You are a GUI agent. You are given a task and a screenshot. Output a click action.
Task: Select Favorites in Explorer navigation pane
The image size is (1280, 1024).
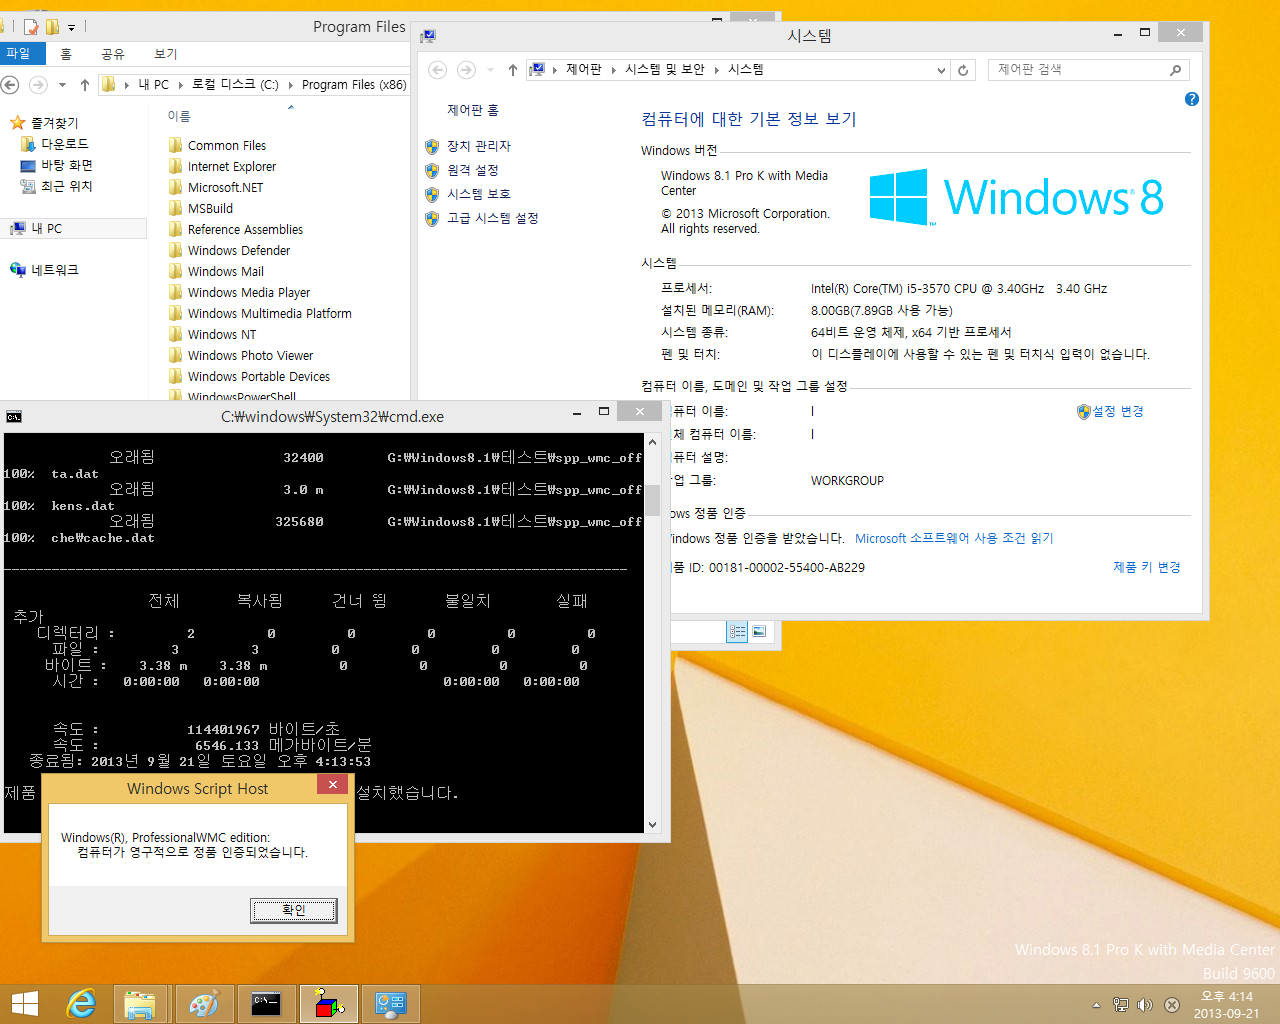(54, 123)
